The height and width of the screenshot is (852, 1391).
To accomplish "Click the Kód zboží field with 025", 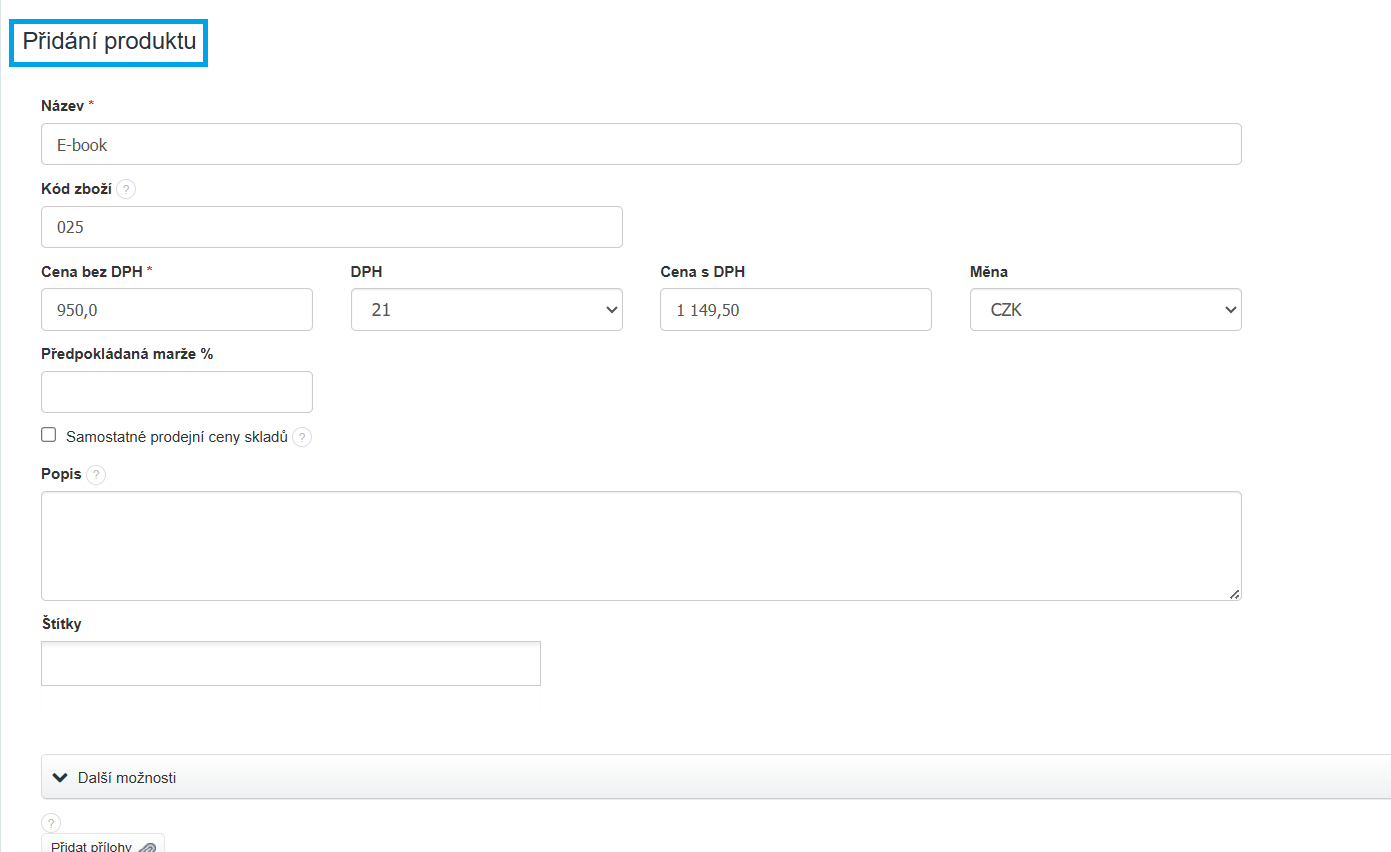I will (332, 227).
